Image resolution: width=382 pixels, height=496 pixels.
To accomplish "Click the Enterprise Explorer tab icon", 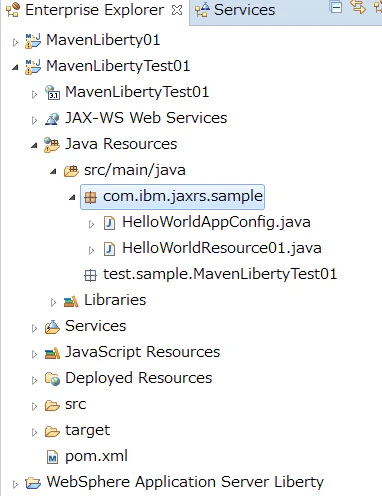I will 13,10.
